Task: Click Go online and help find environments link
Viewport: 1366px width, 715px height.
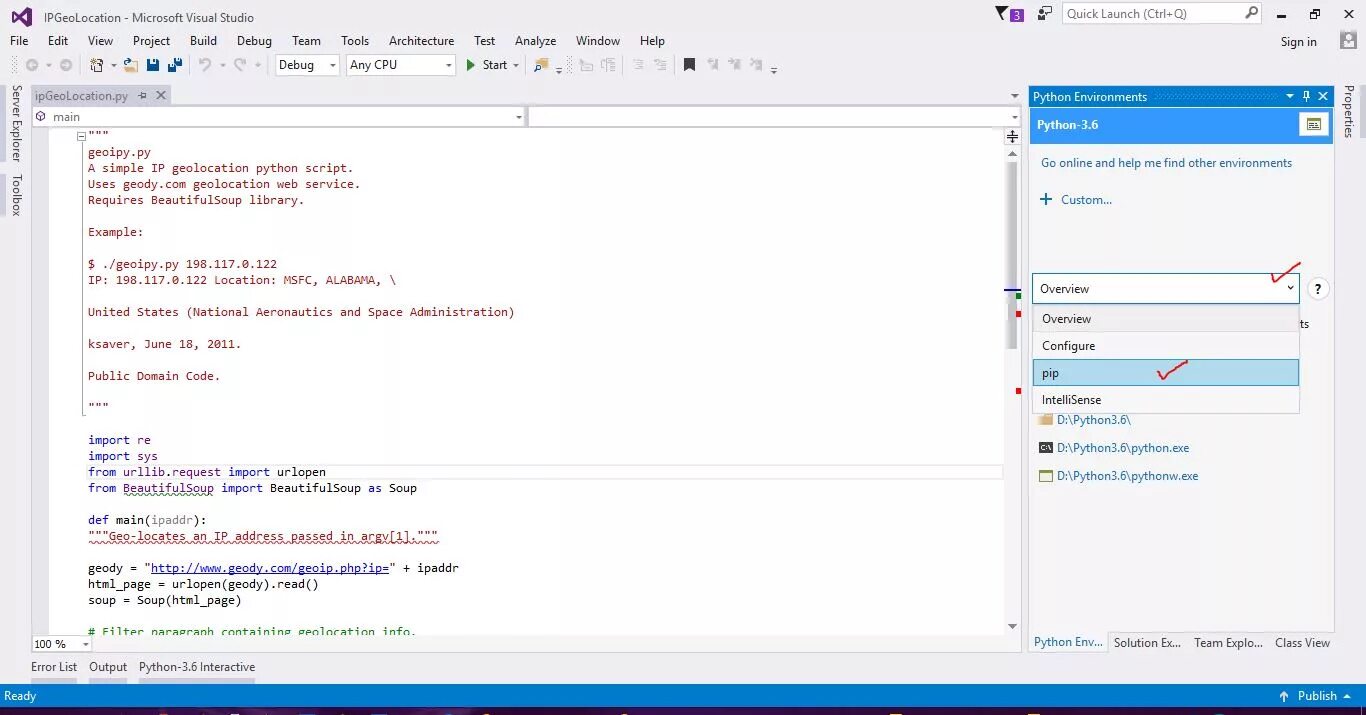Action: (1166, 163)
